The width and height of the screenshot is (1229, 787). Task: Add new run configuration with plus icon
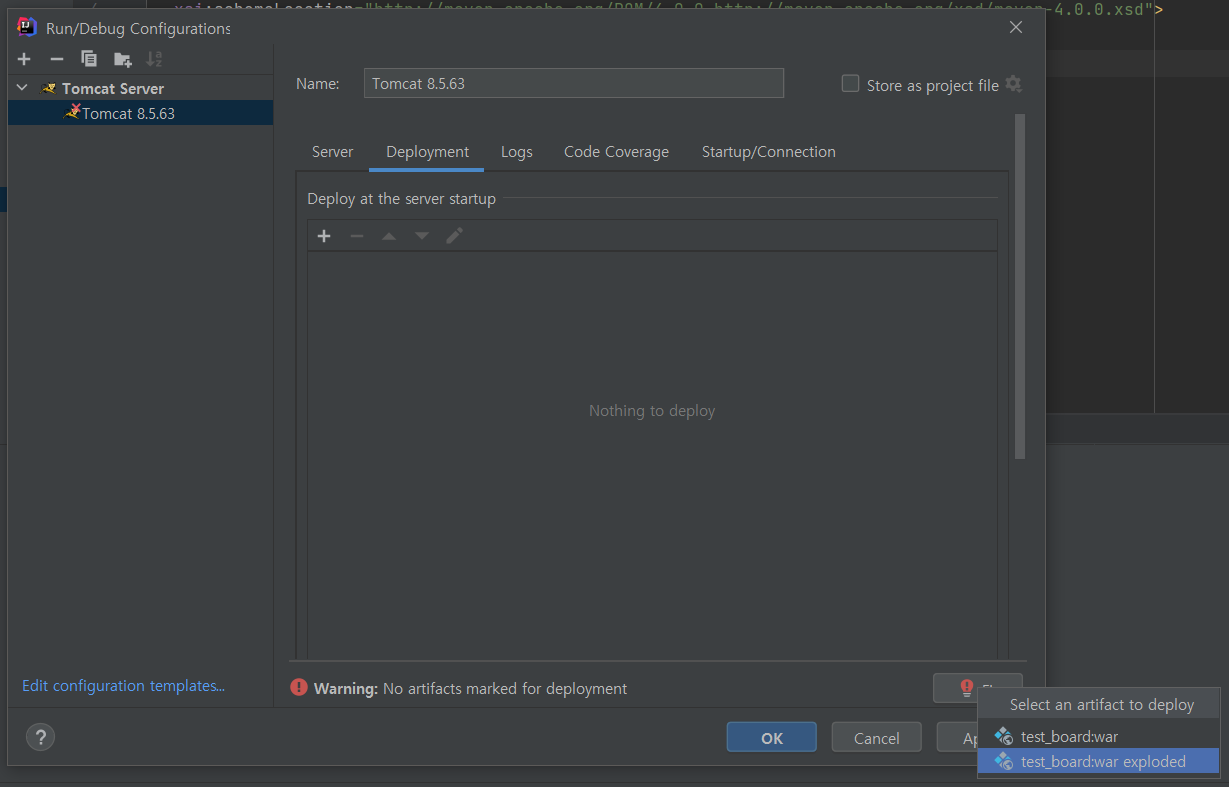tap(24, 59)
